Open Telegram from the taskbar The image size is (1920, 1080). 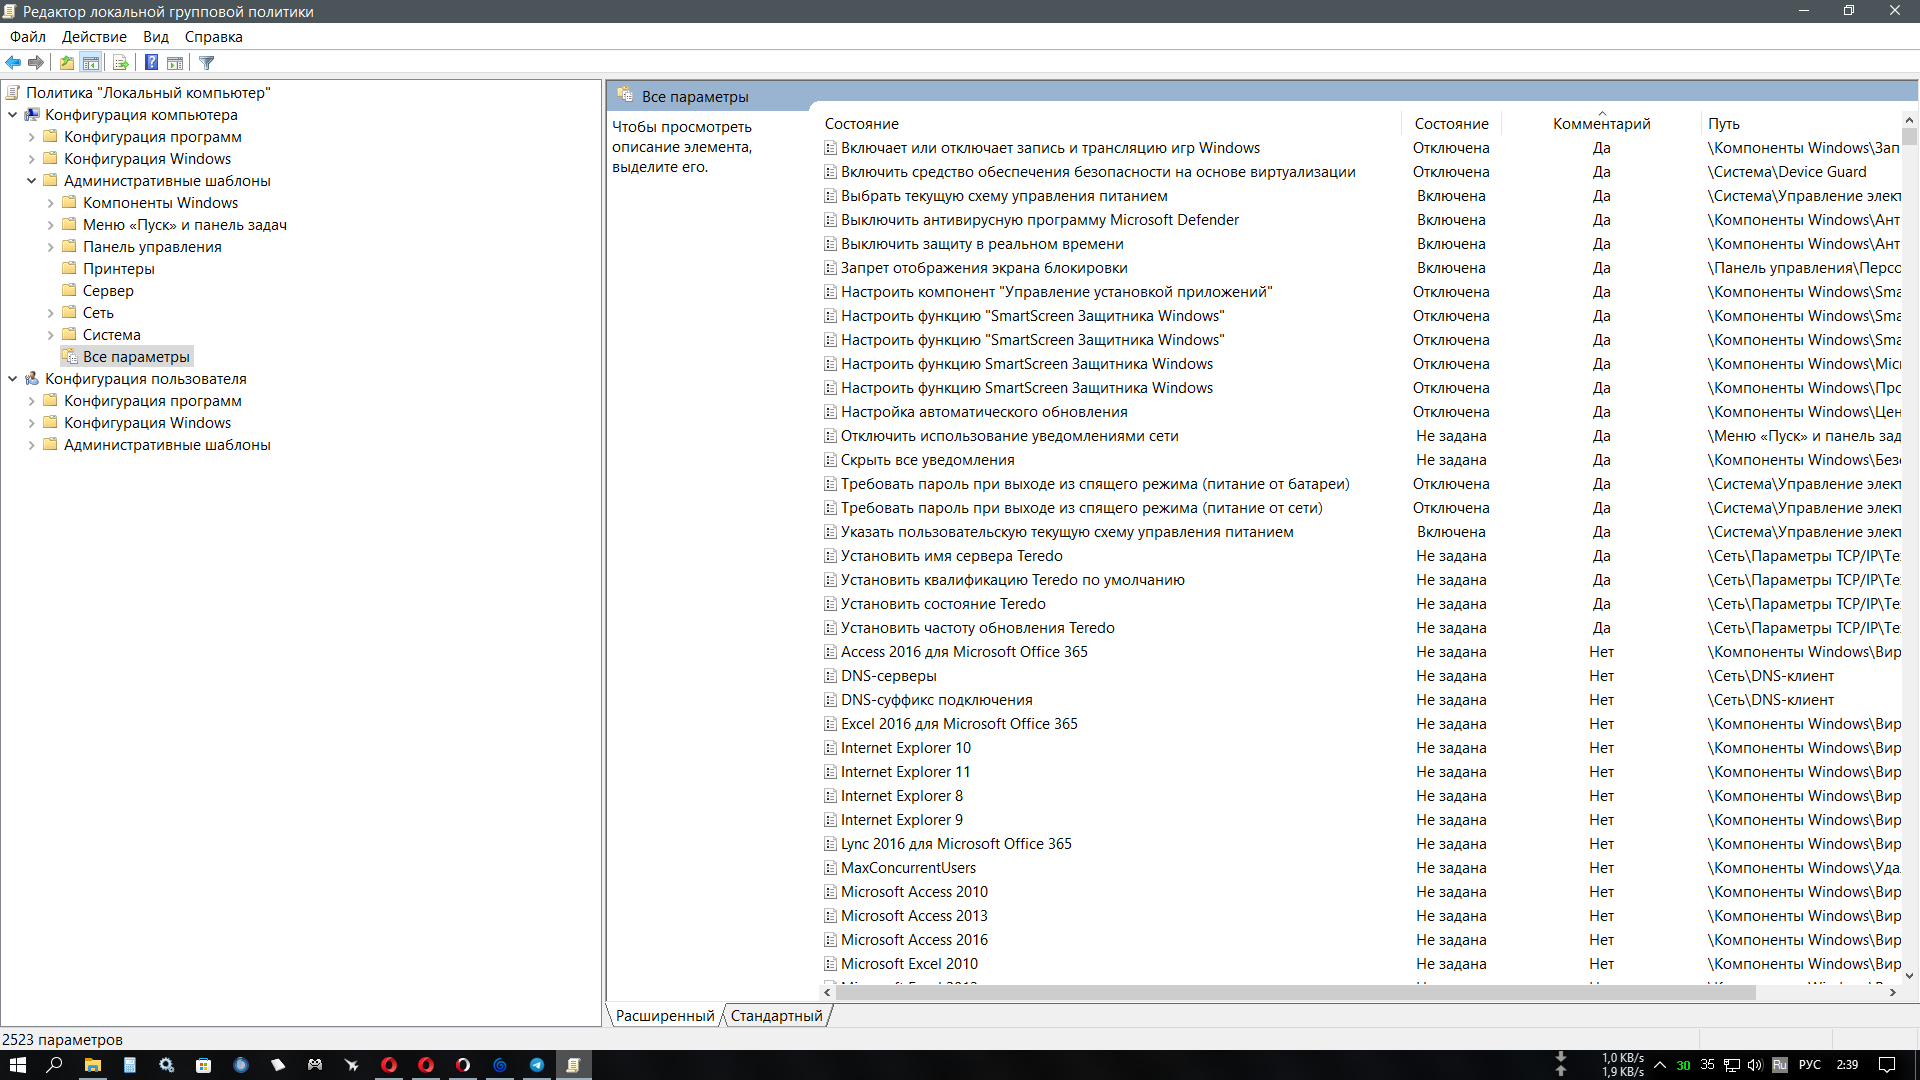[536, 1065]
